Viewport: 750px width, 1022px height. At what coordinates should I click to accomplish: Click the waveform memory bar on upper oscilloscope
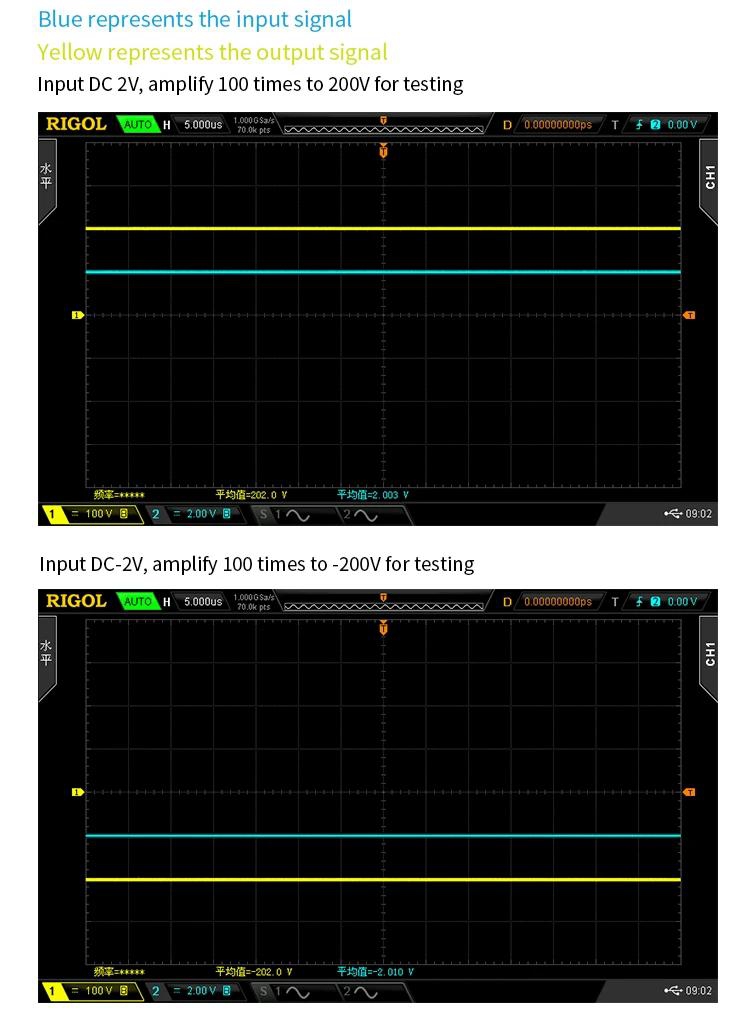[384, 127]
